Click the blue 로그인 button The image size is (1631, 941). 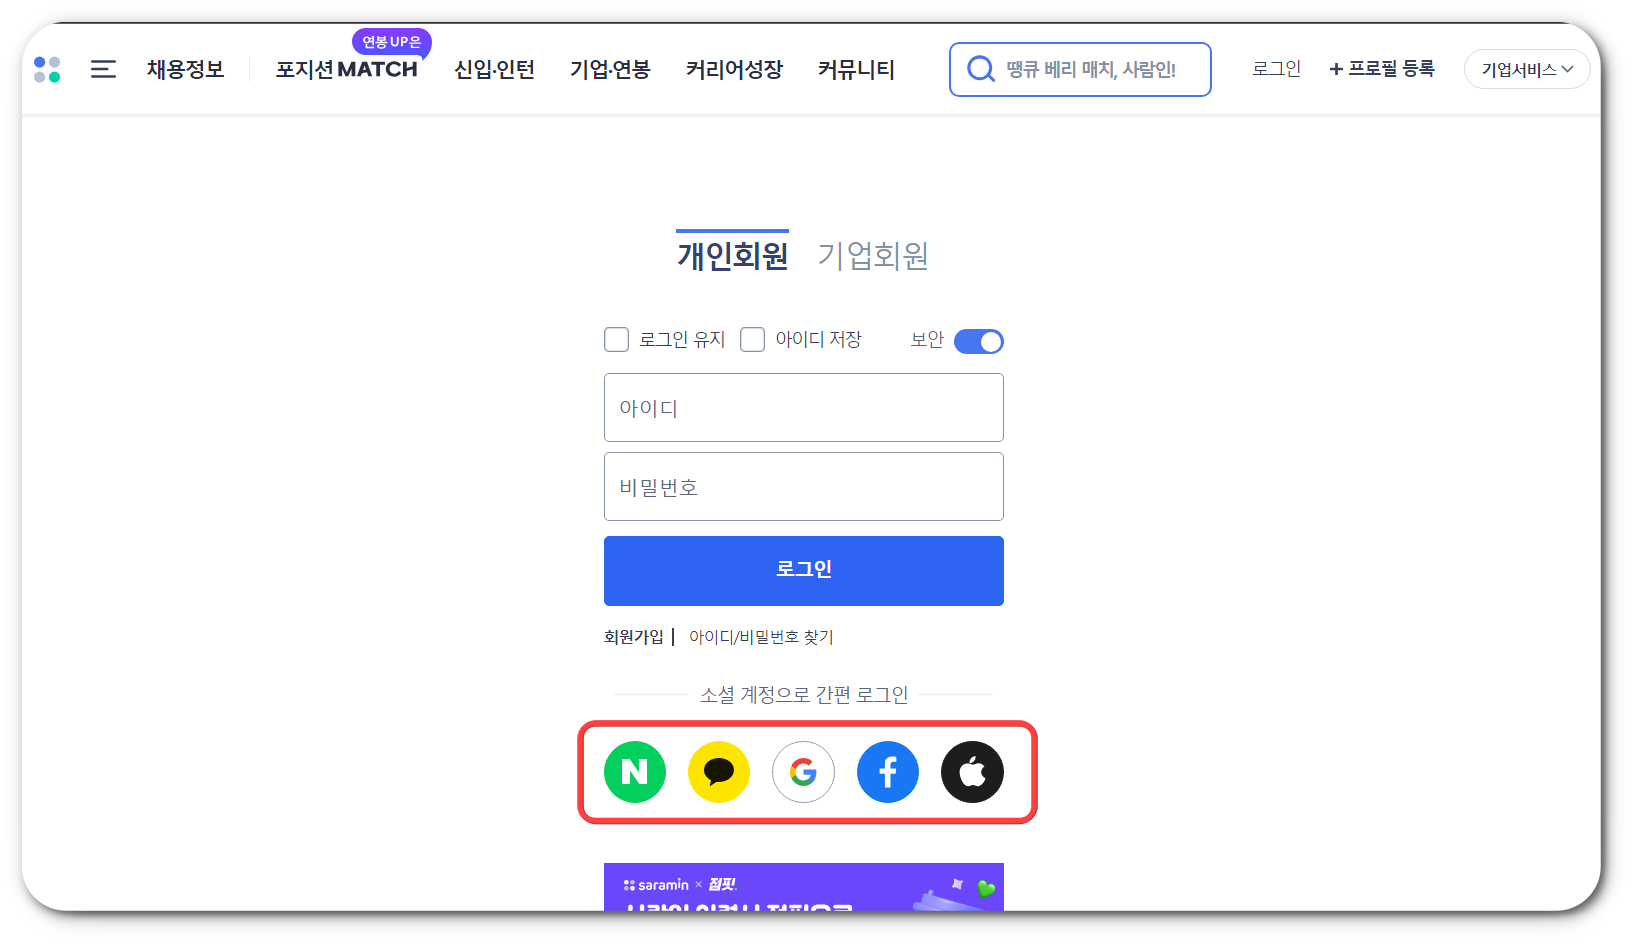[803, 570]
